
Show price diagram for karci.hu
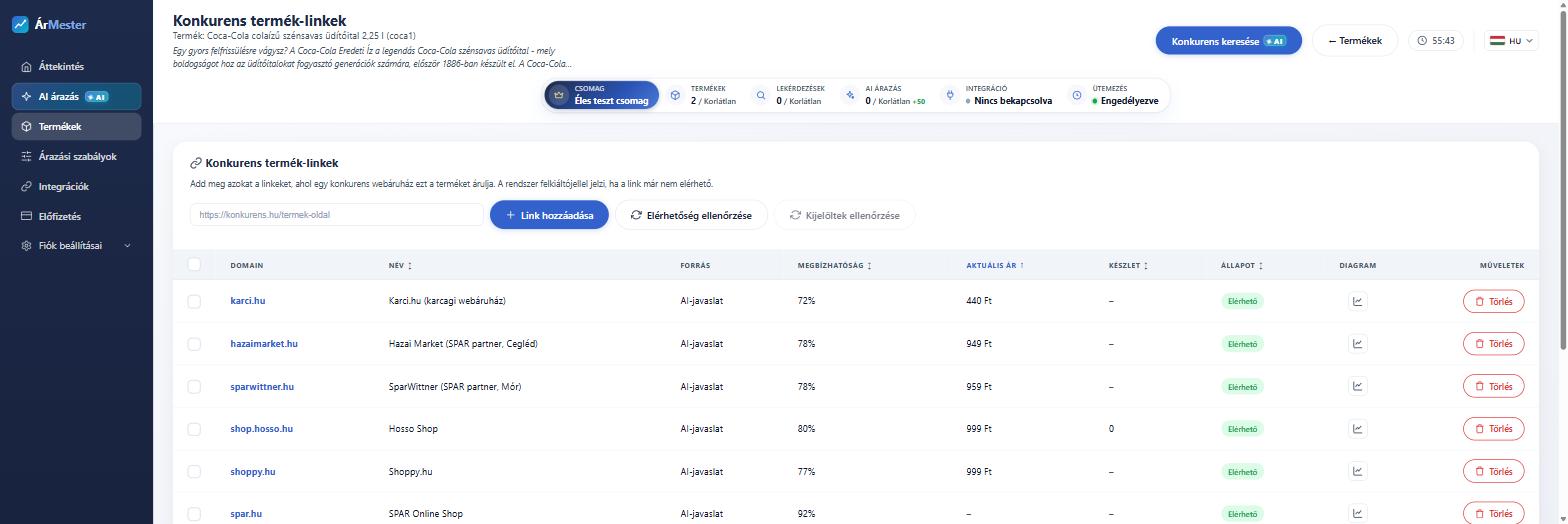(x=1357, y=301)
